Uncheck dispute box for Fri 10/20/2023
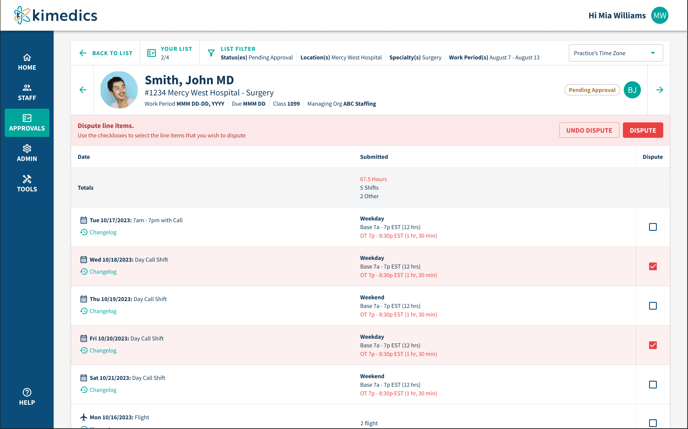The height and width of the screenshot is (429, 688). coord(653,345)
